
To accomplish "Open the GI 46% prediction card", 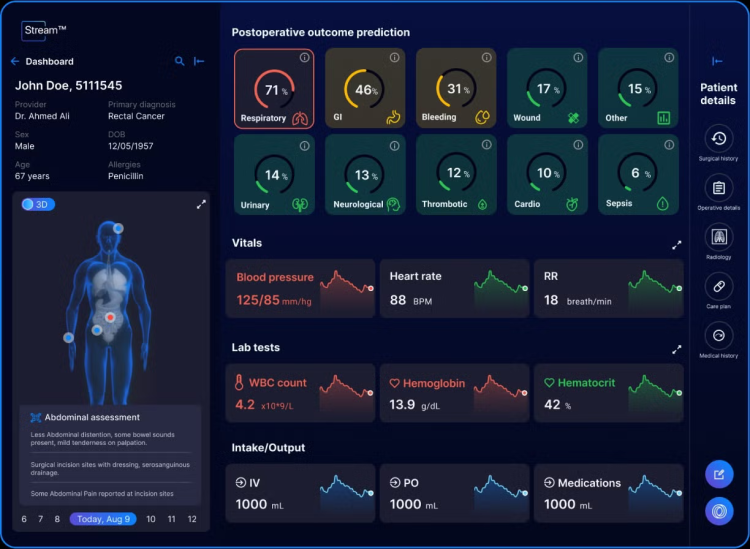I will point(365,88).
